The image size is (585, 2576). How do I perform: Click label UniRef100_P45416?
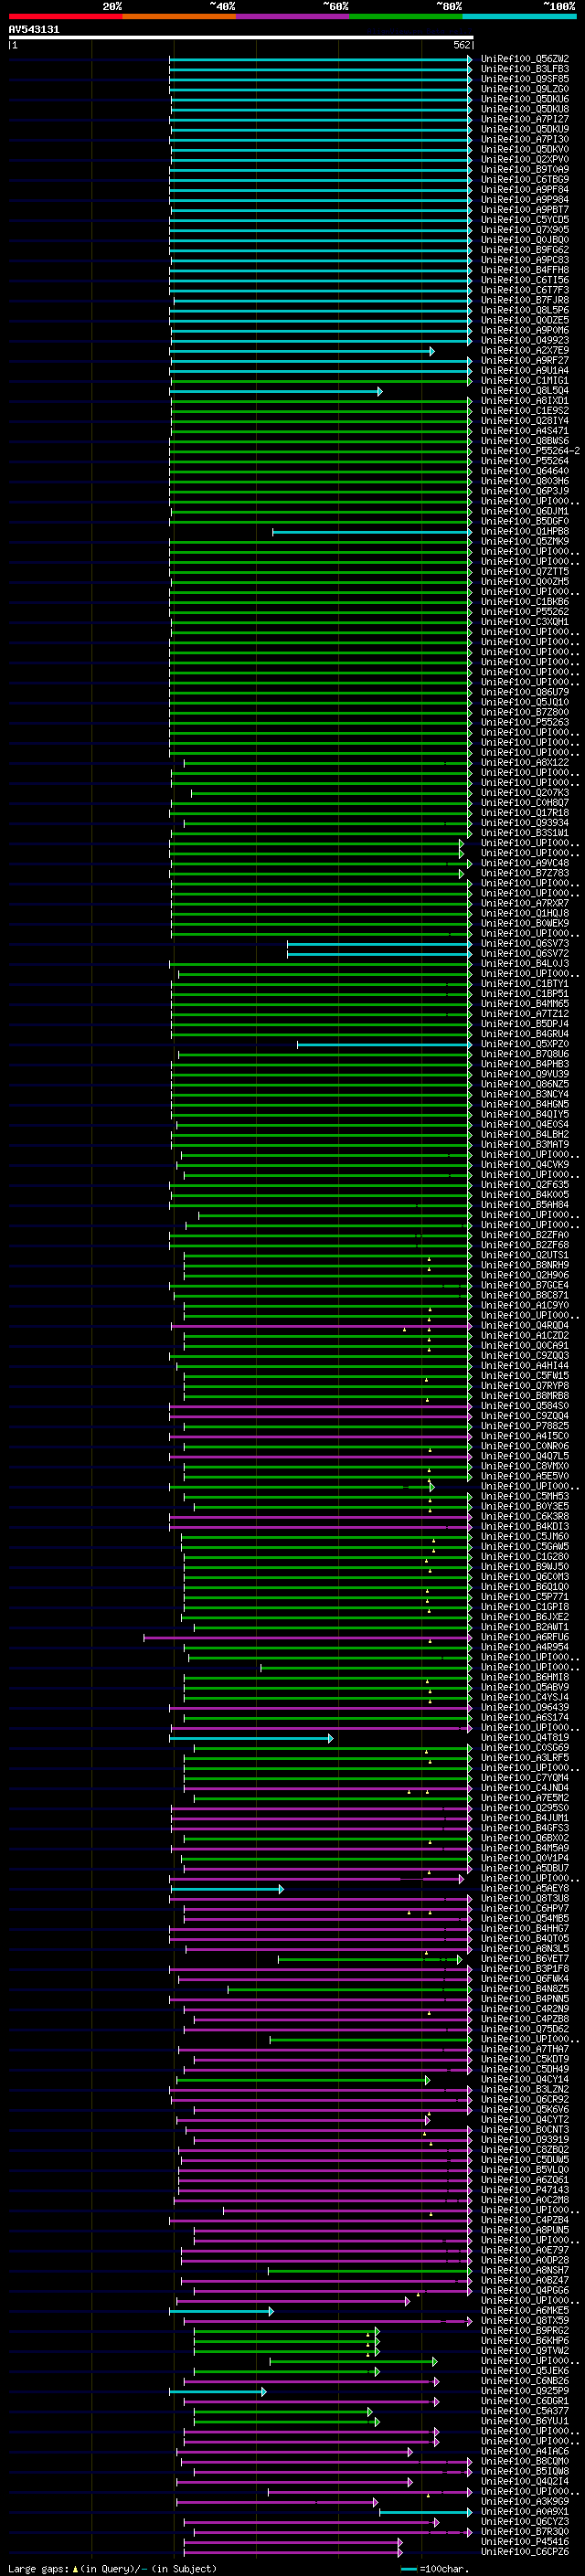point(525,2541)
